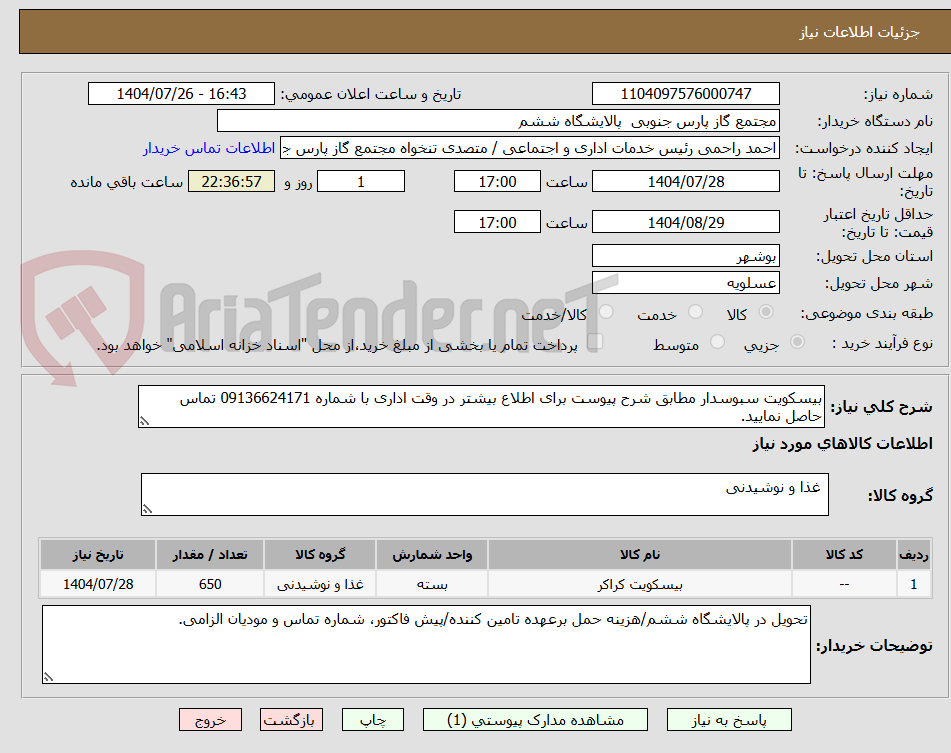The image size is (951, 753).
Task: Select the خدمت radio button
Action: (x=695, y=312)
